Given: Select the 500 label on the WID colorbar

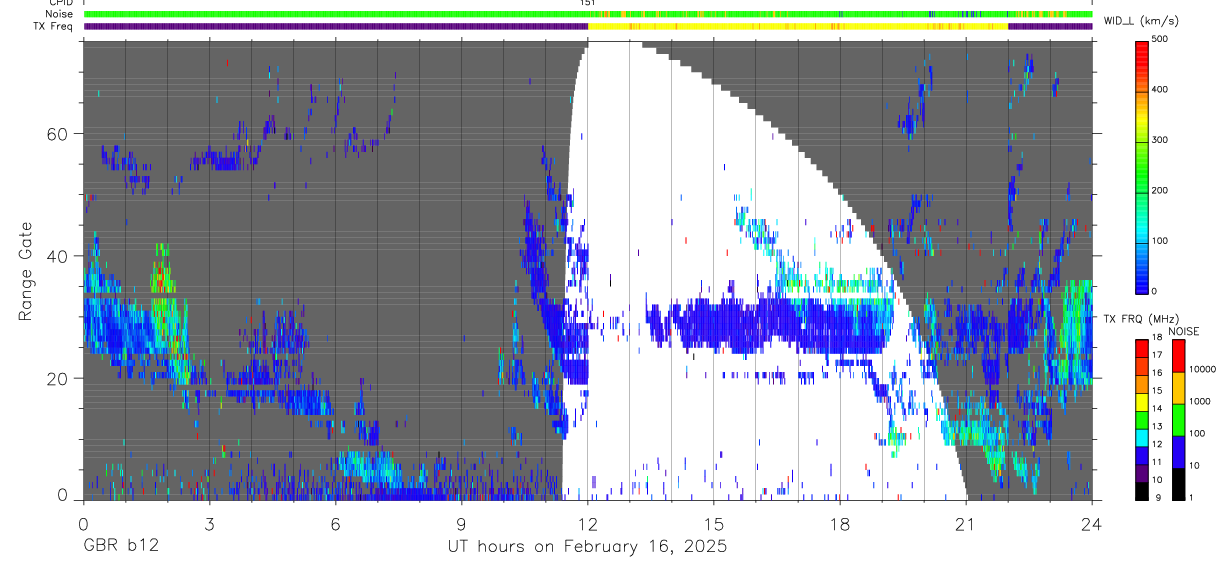Looking at the screenshot, I should pos(1160,39).
